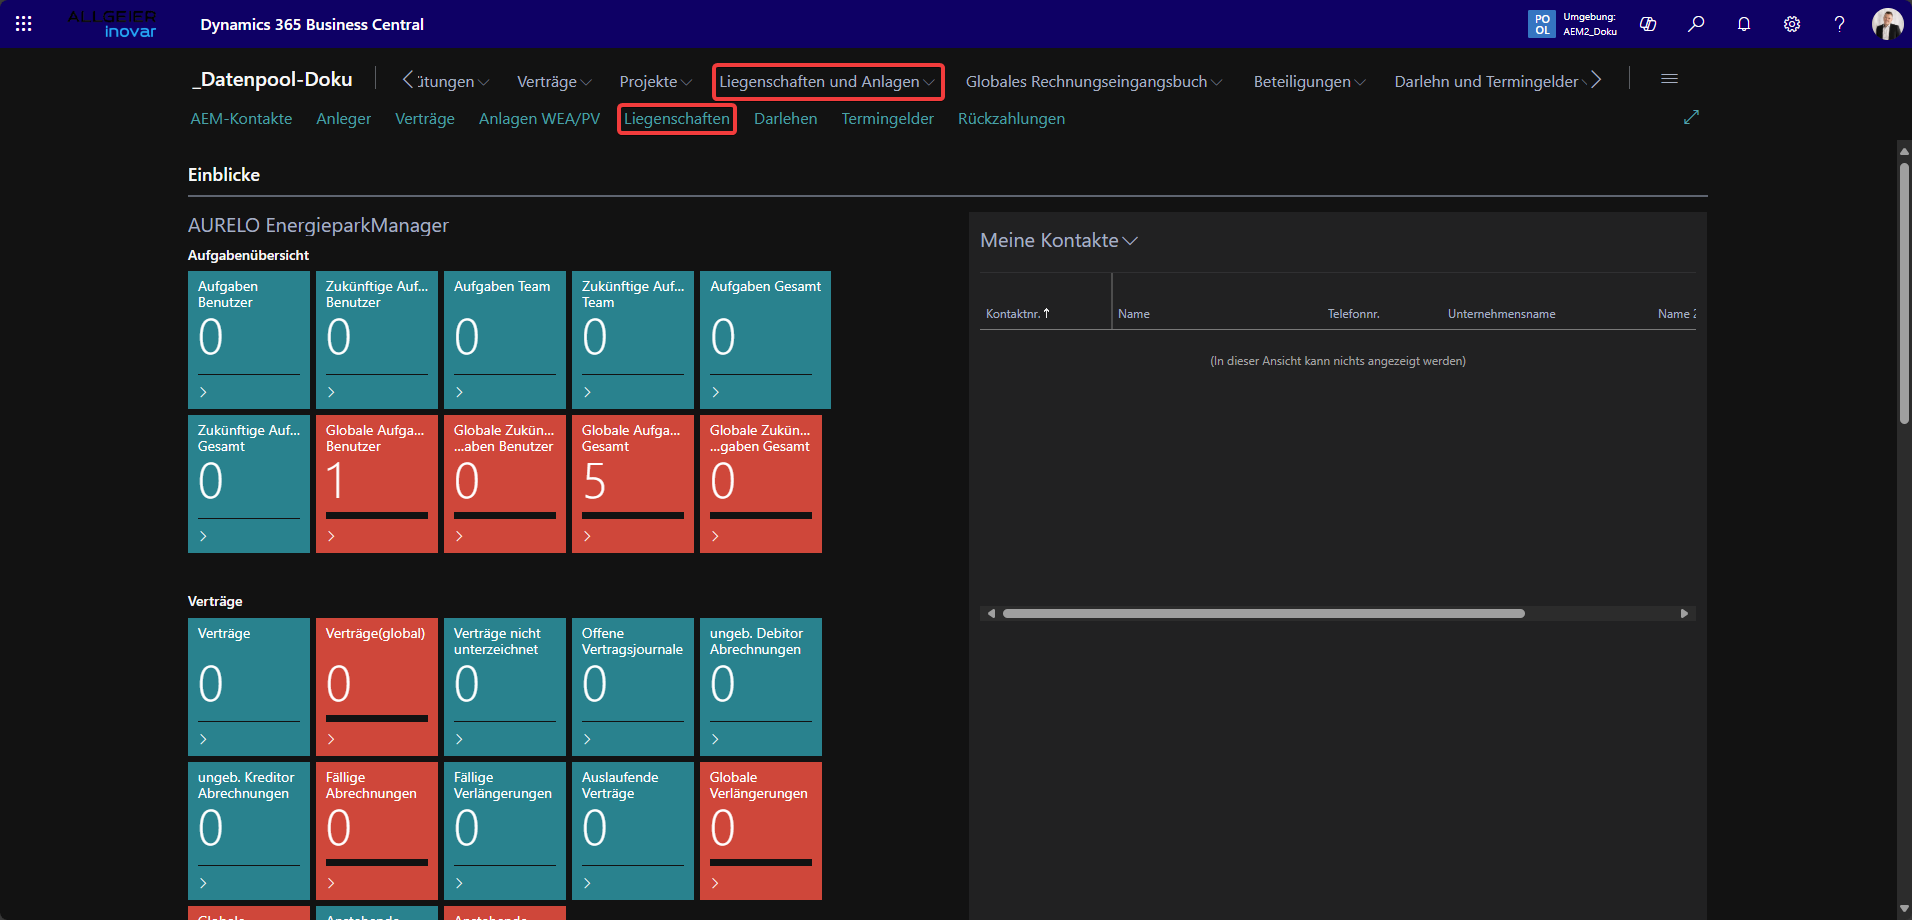Click the contacts horizontal scrollbar thumb
Screen dimensions: 1912x920
(1264, 614)
